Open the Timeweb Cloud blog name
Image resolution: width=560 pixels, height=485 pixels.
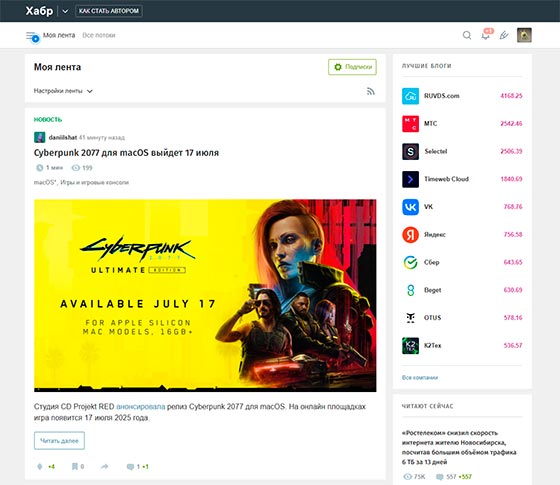tap(446, 179)
